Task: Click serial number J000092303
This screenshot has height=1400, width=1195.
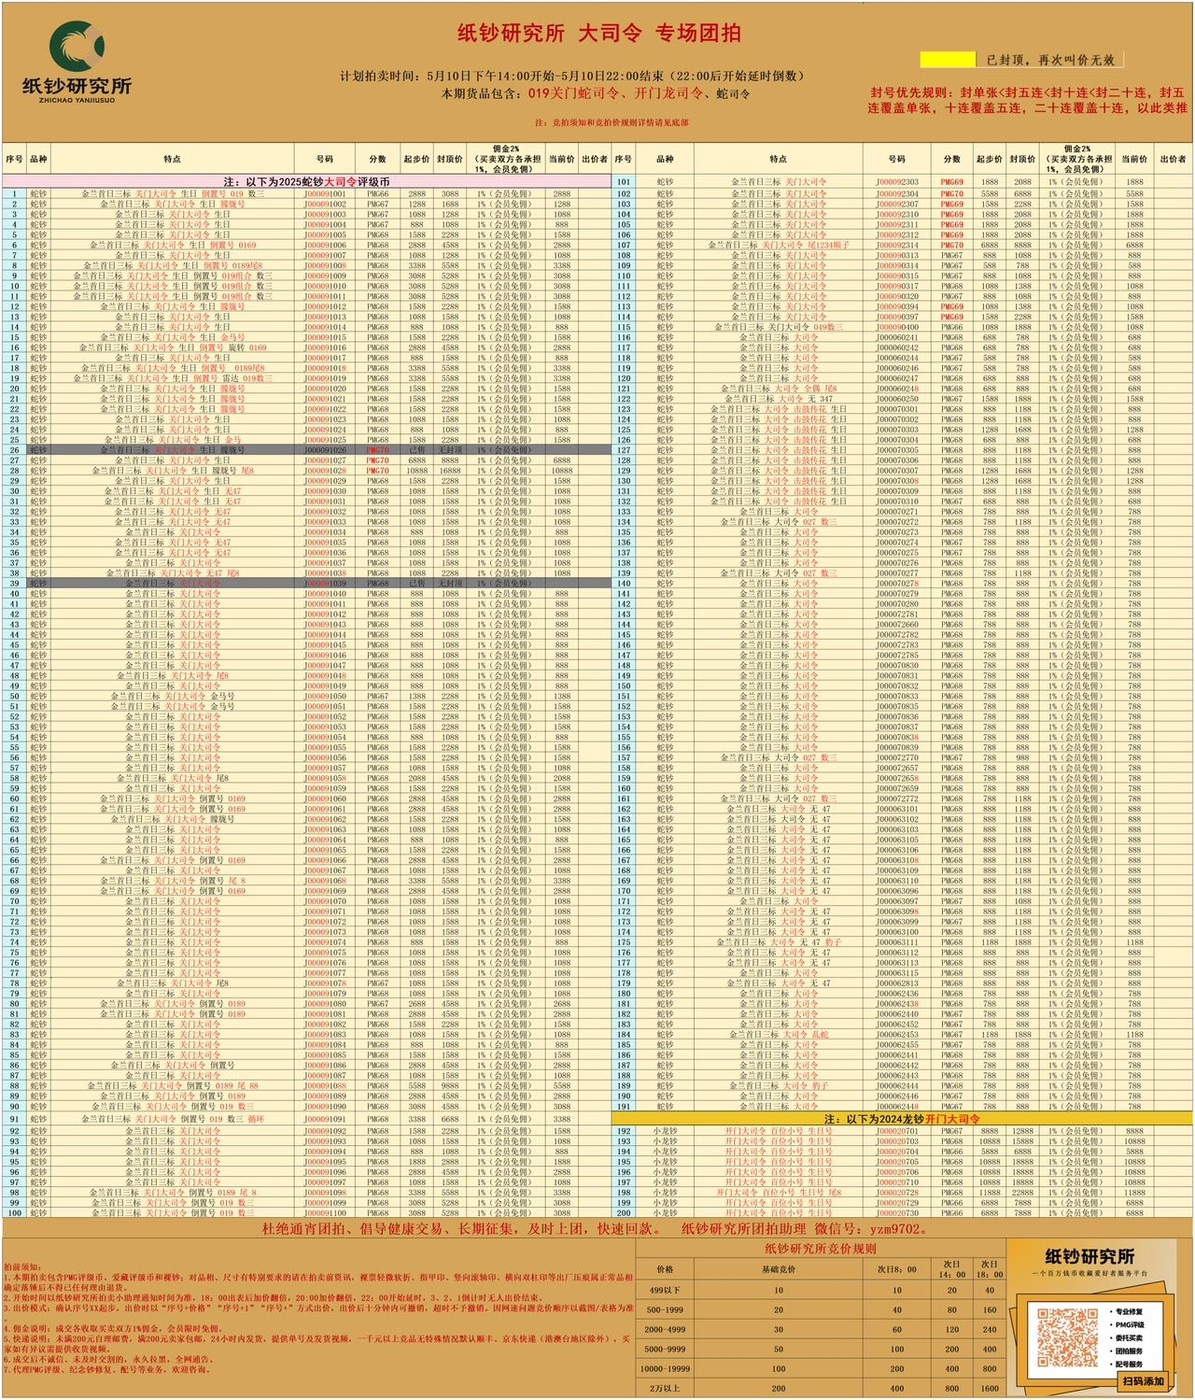Action: tap(897, 182)
